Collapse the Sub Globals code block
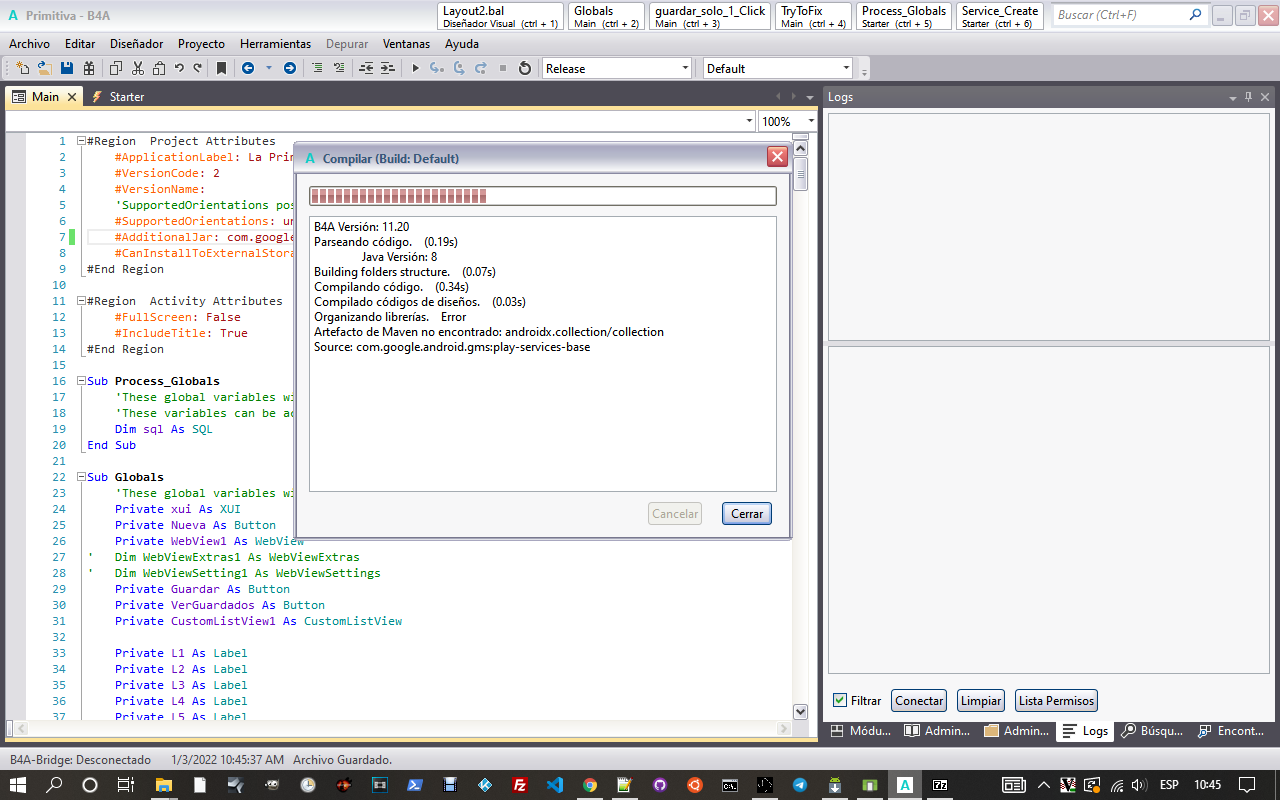 pos(81,477)
